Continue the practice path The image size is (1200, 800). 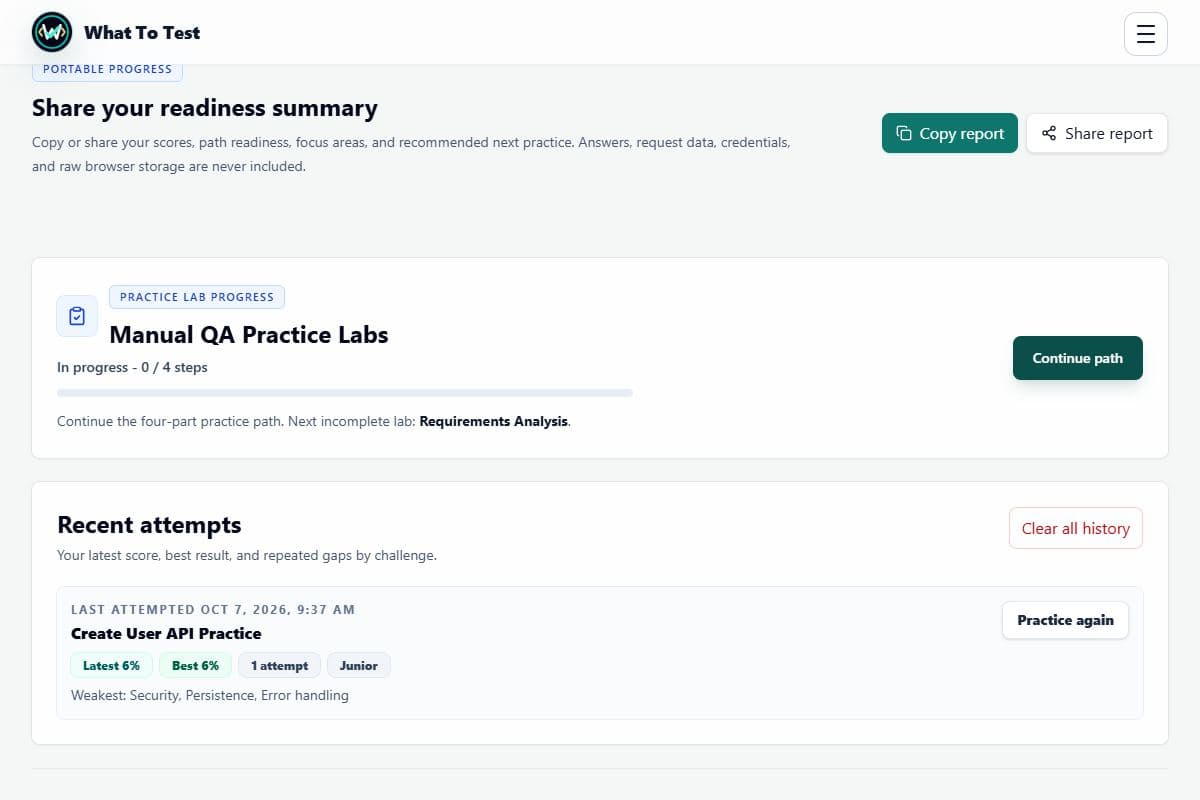(x=1078, y=358)
